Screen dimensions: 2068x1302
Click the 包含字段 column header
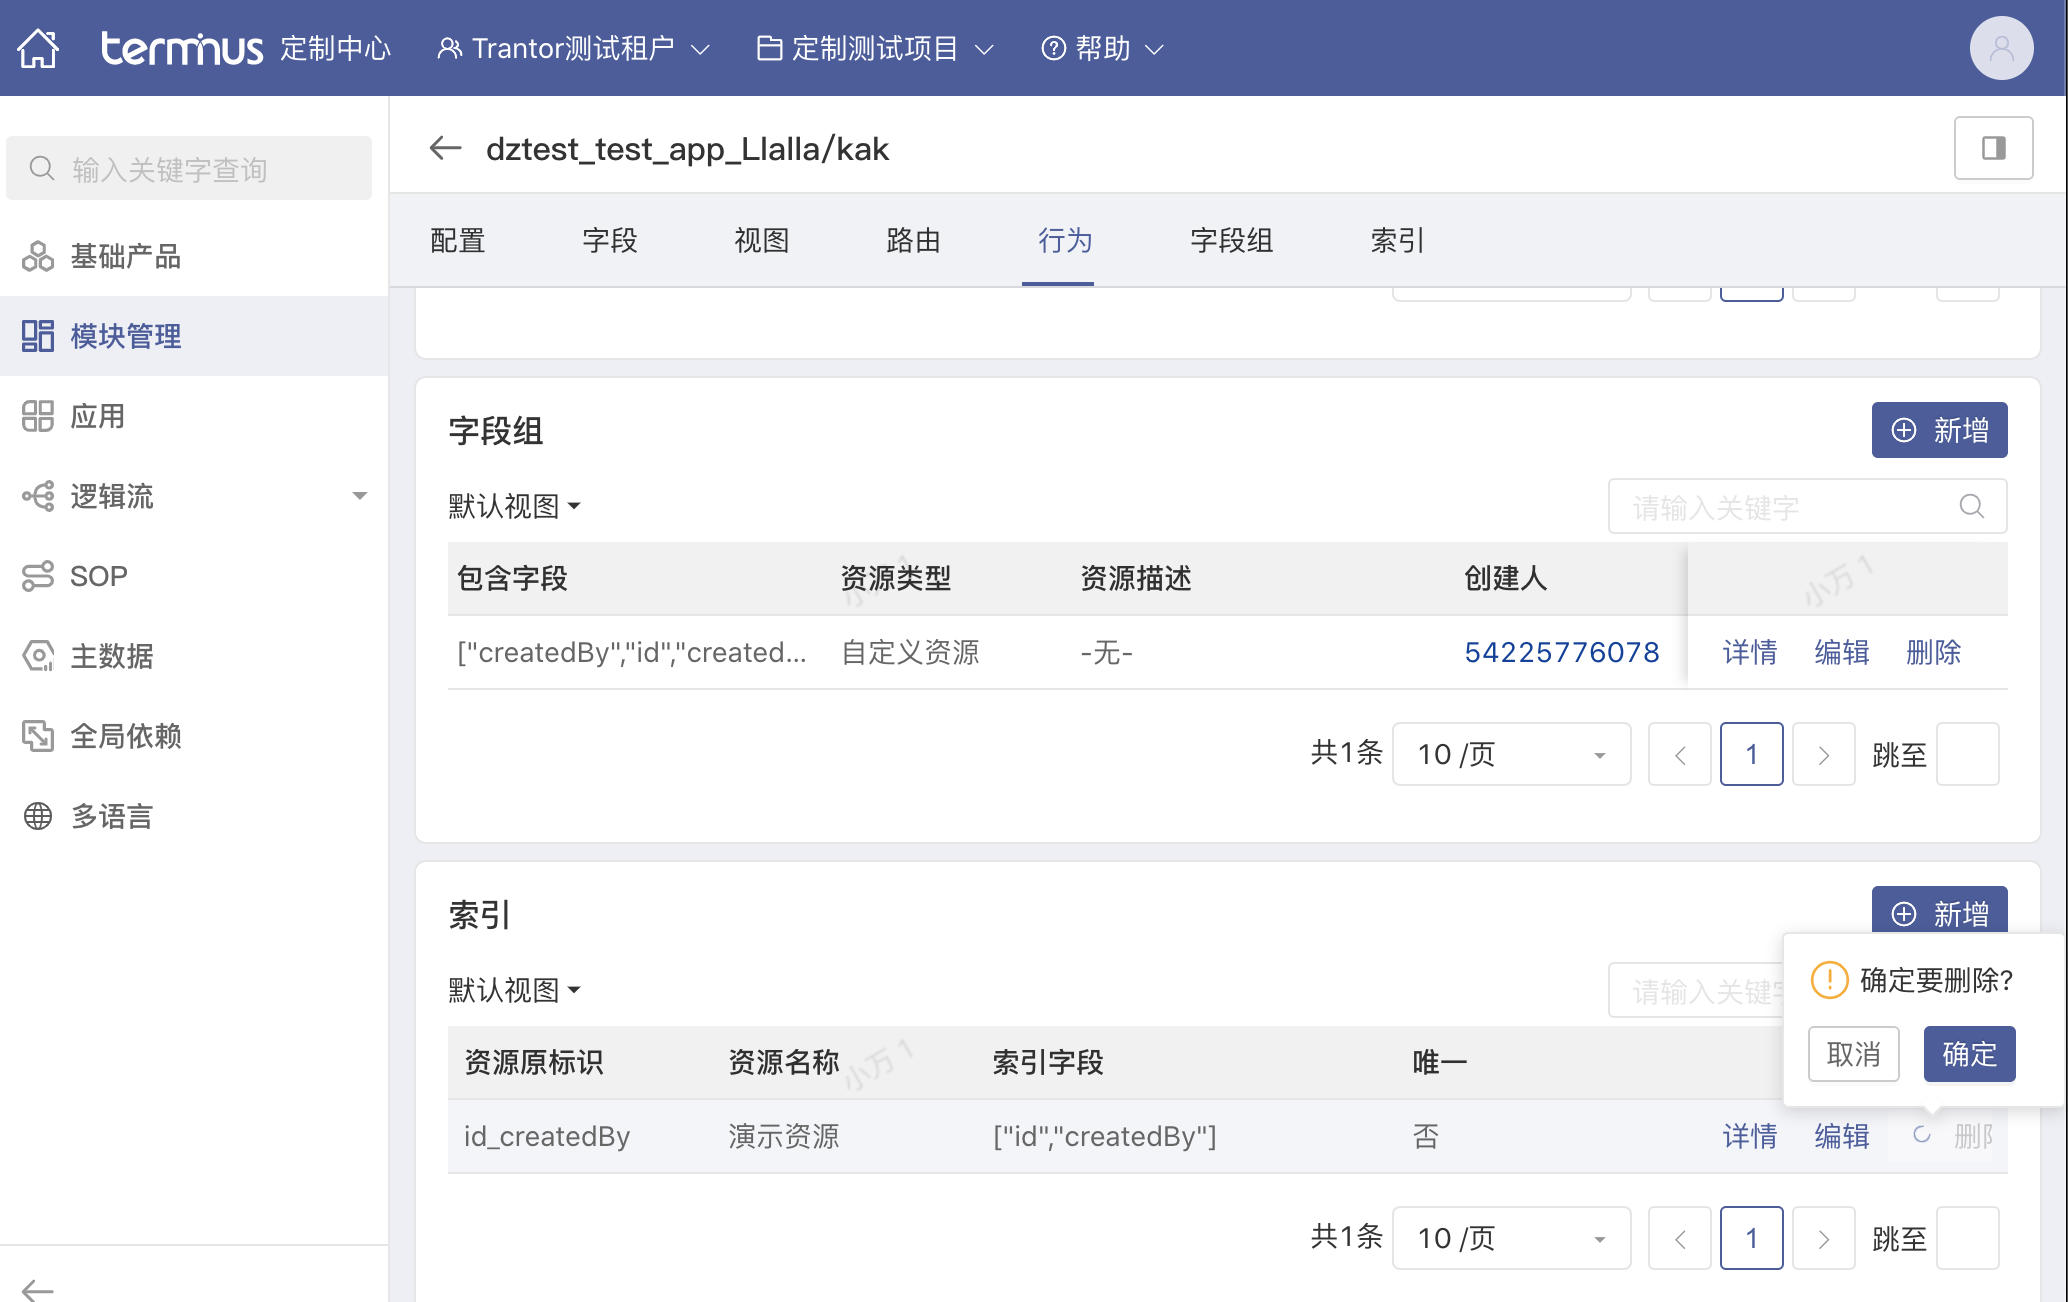[x=512, y=578]
